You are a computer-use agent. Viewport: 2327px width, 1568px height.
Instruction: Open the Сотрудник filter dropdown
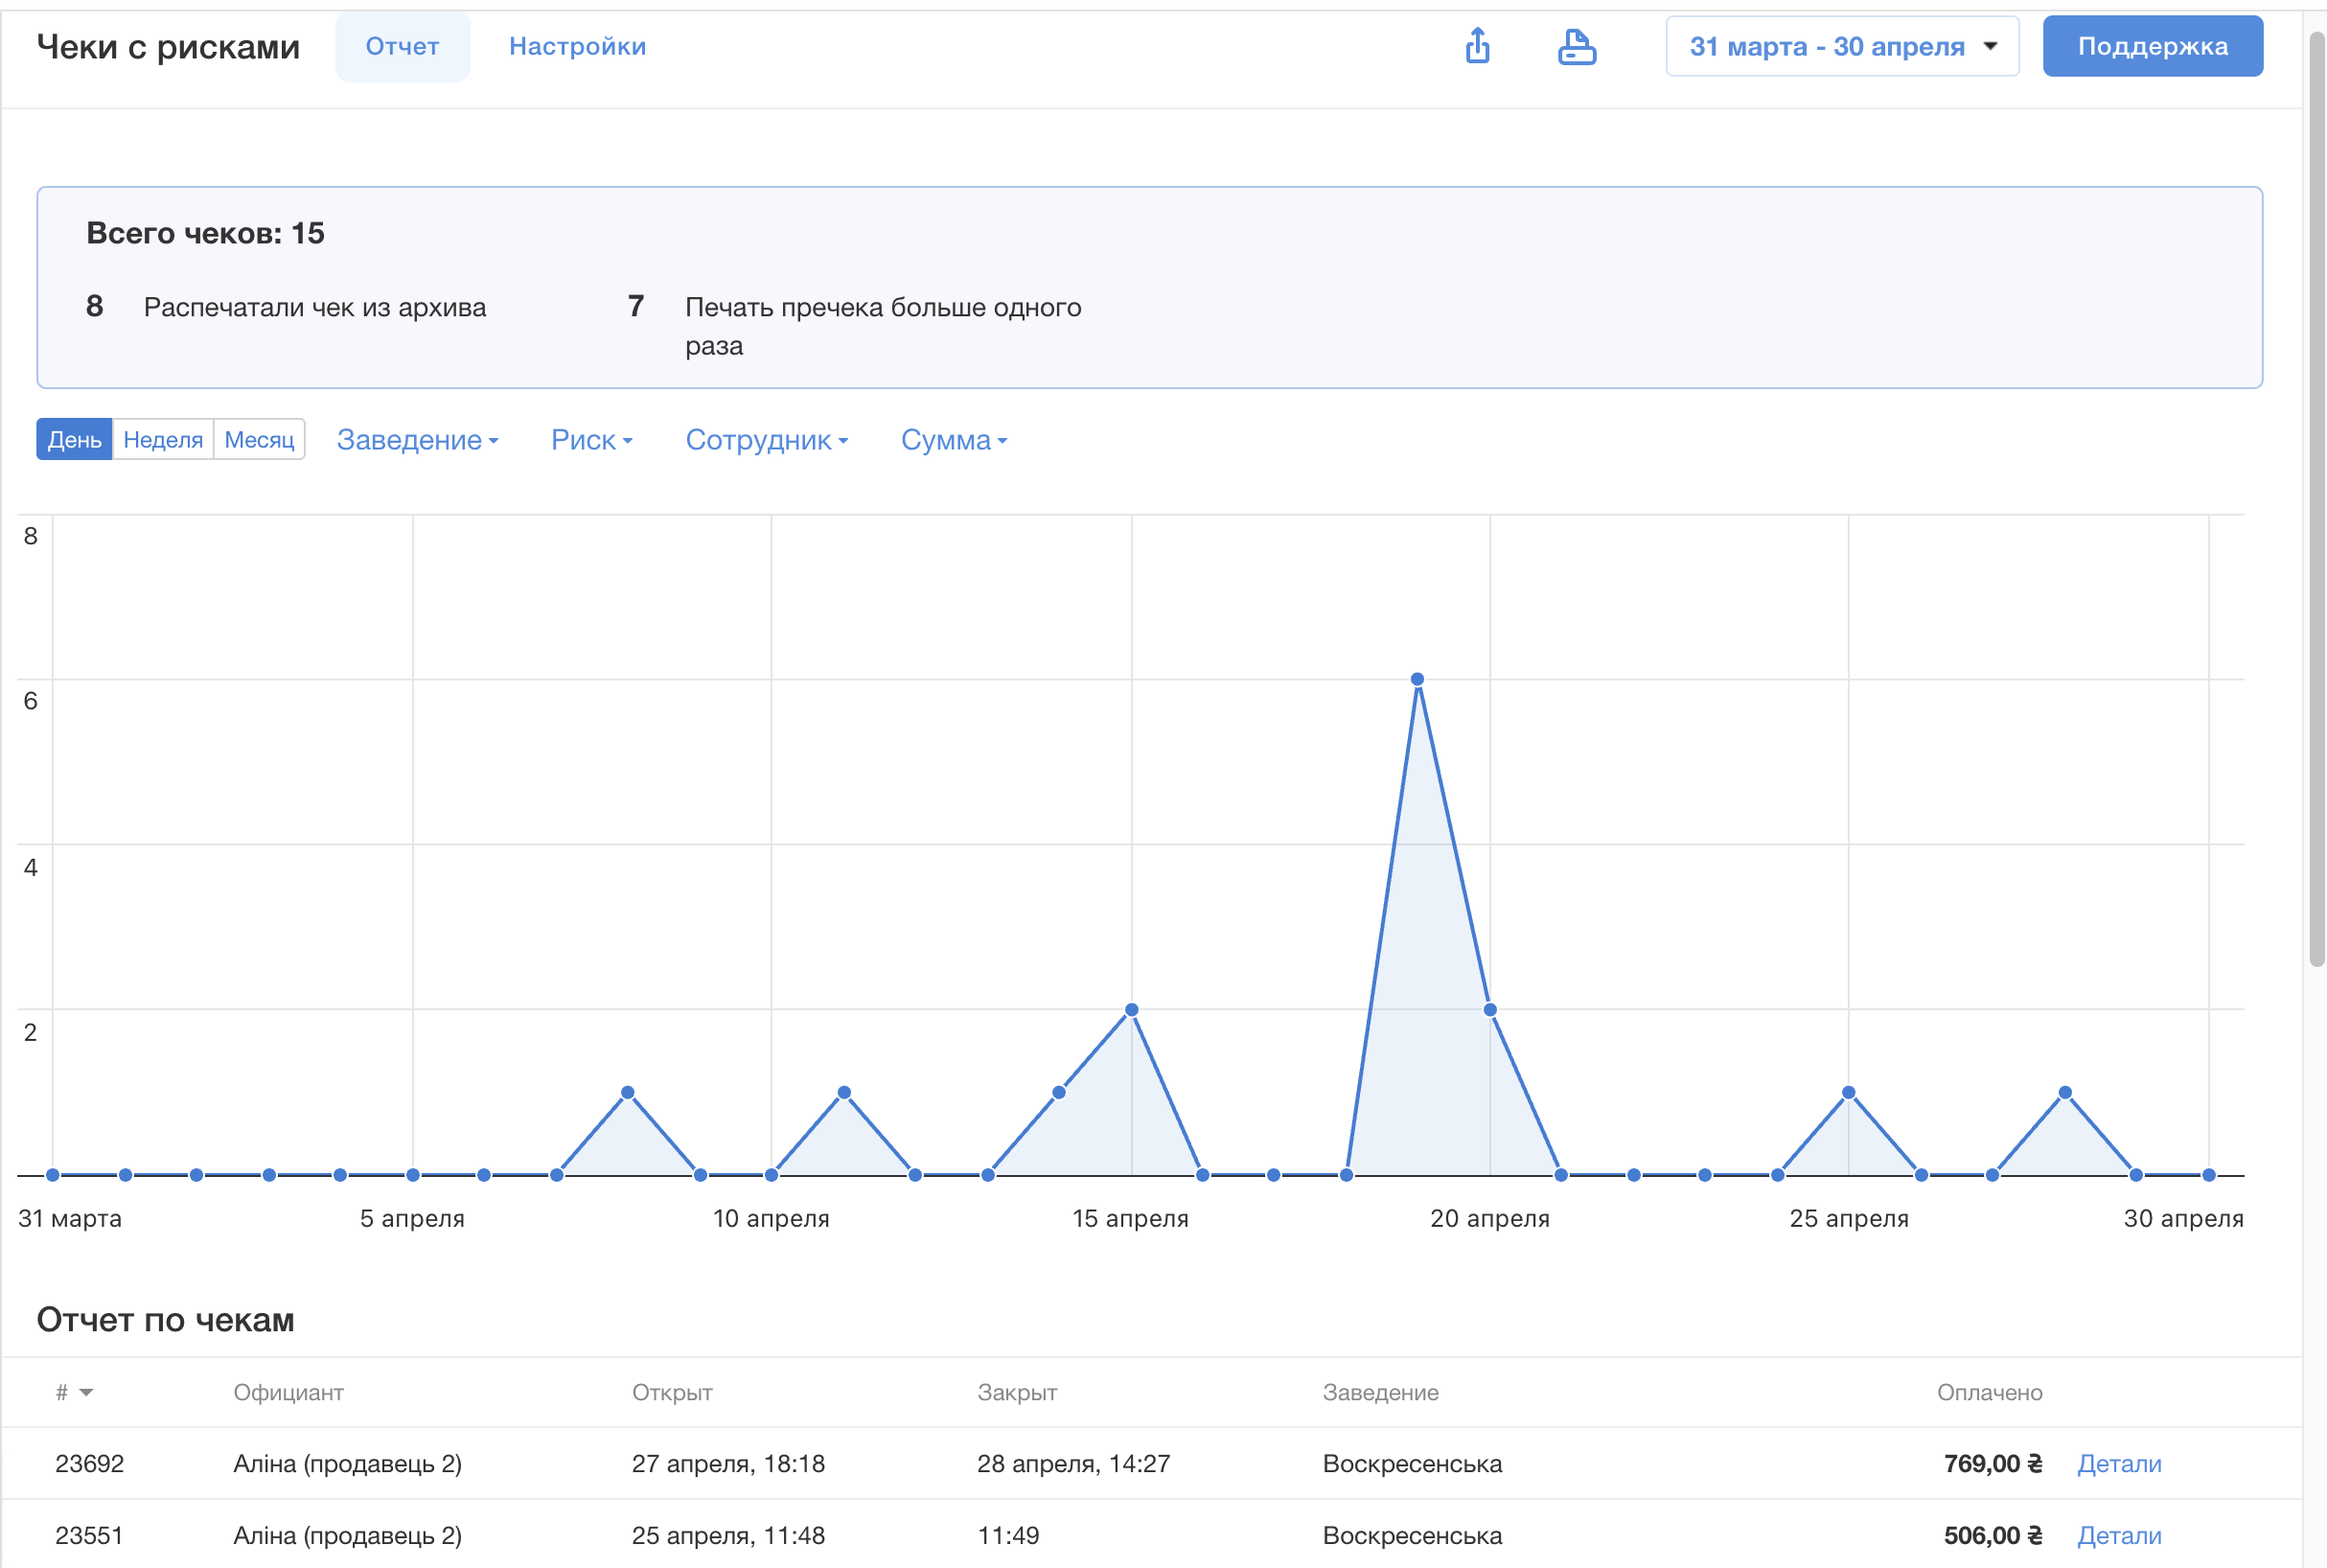click(767, 440)
